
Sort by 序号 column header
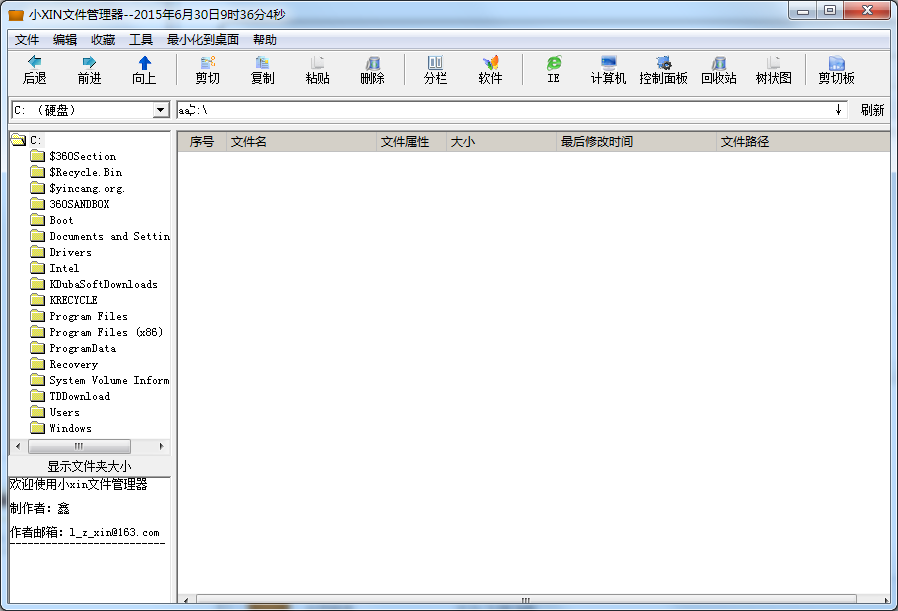tap(202, 142)
